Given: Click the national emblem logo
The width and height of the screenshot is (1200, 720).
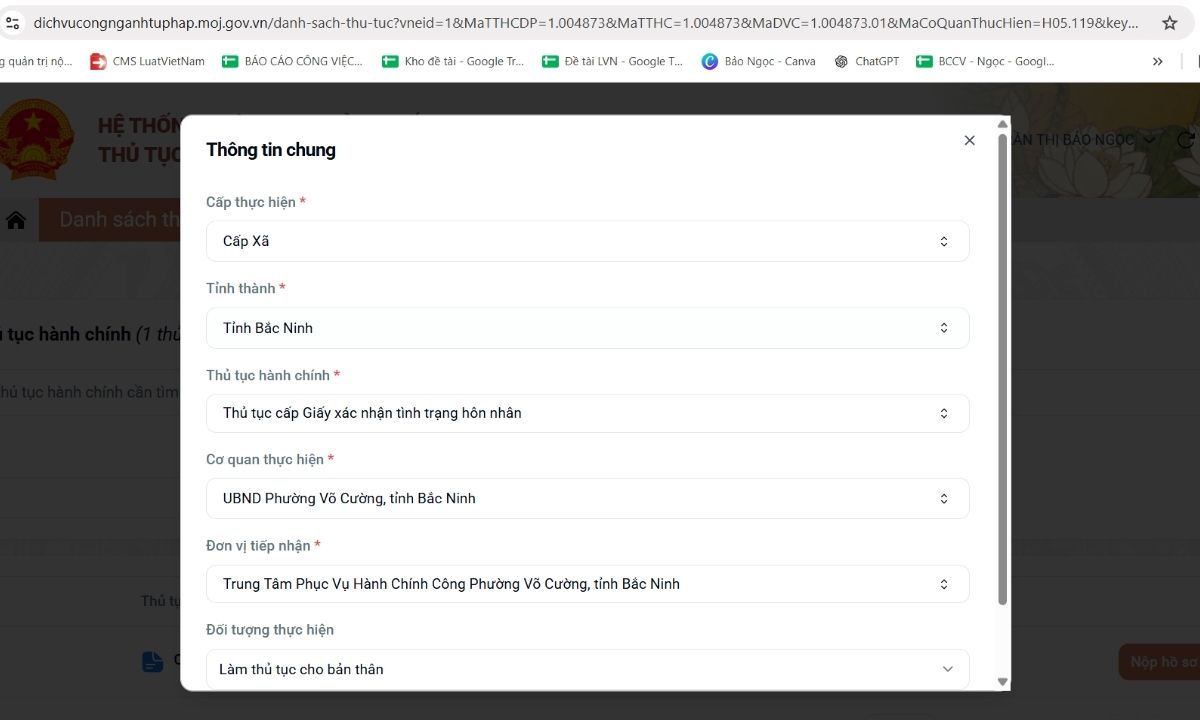Looking at the screenshot, I should 35,139.
